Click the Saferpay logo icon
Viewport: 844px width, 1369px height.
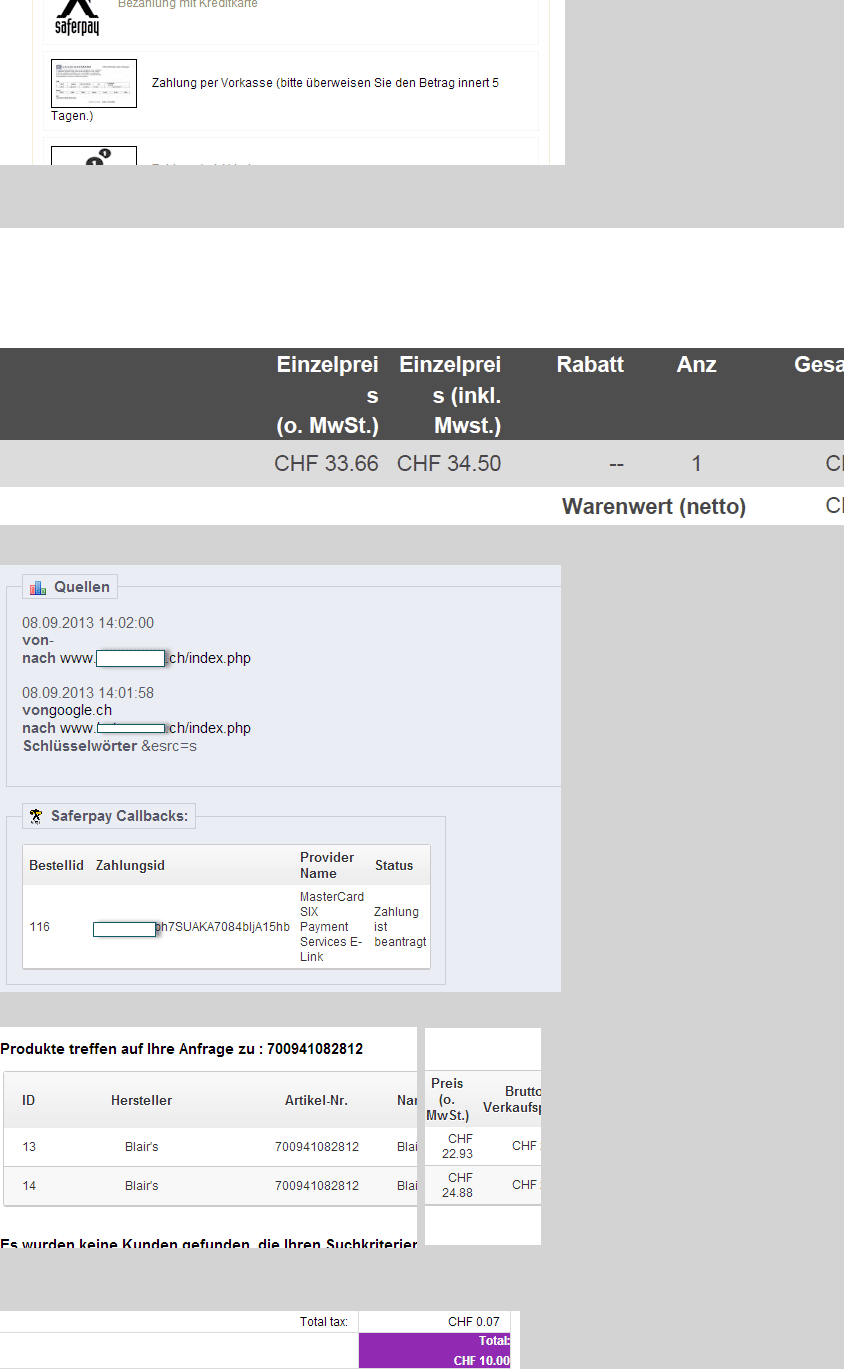[x=77, y=18]
